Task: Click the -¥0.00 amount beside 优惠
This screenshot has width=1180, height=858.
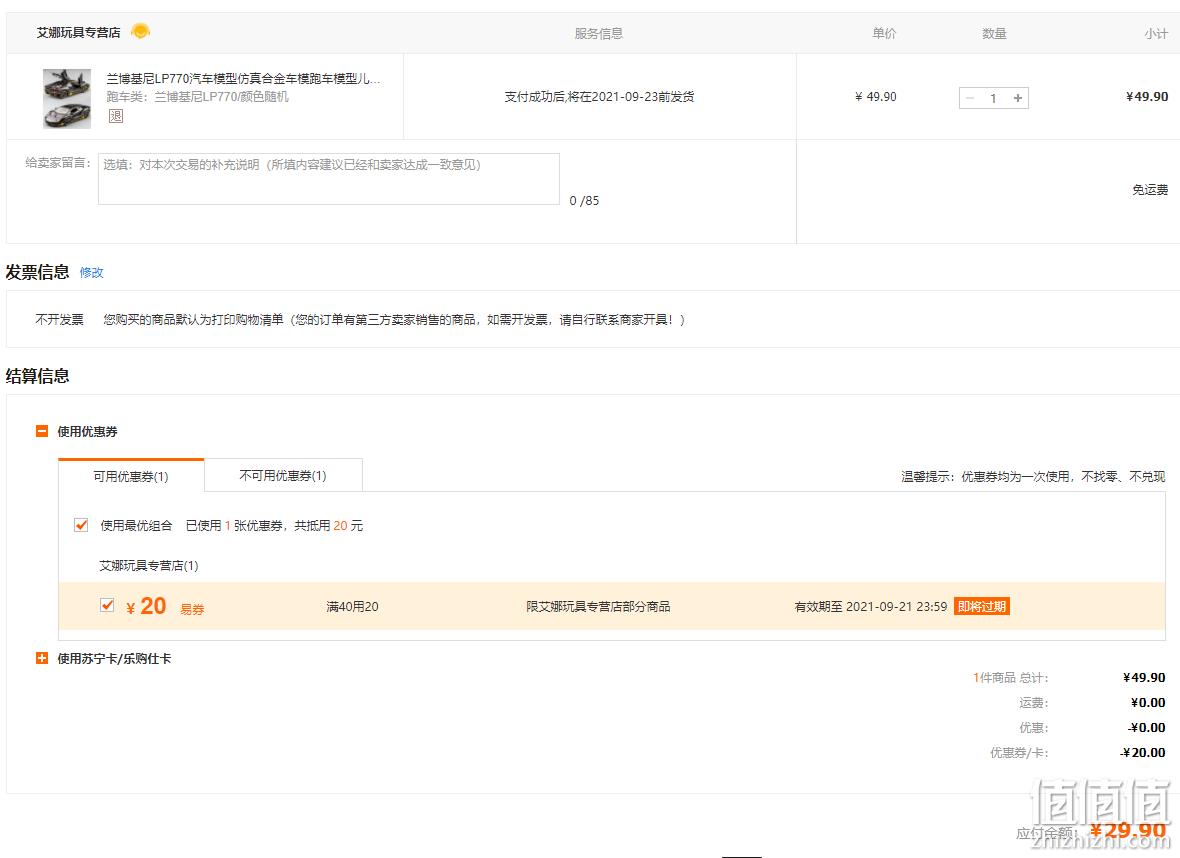Action: coord(1146,728)
